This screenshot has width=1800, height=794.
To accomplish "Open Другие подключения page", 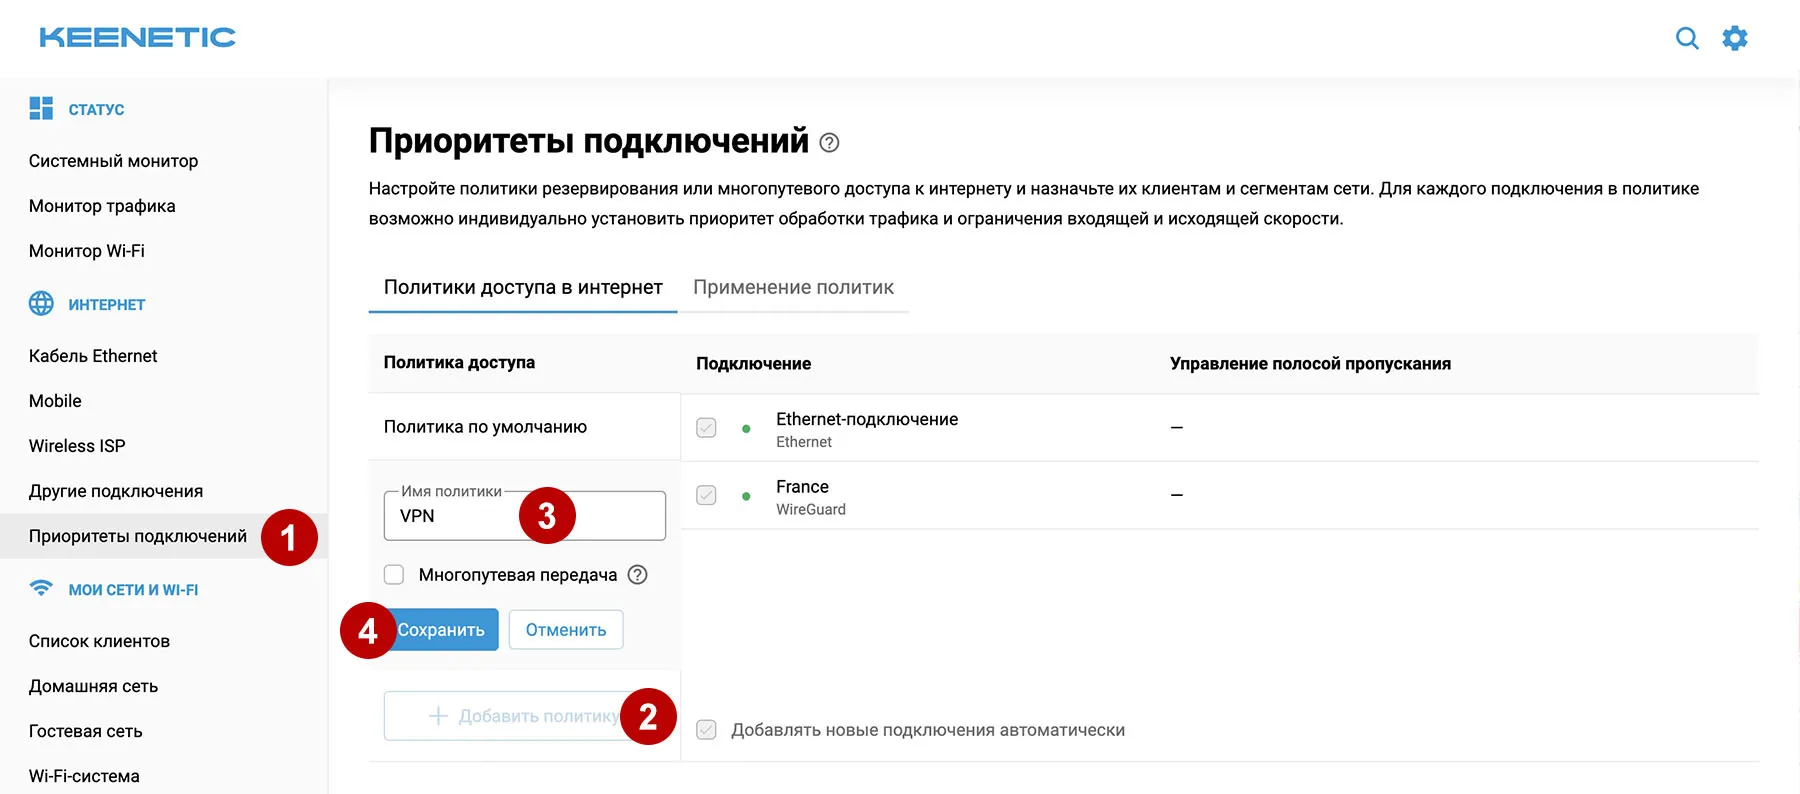I will 116,491.
